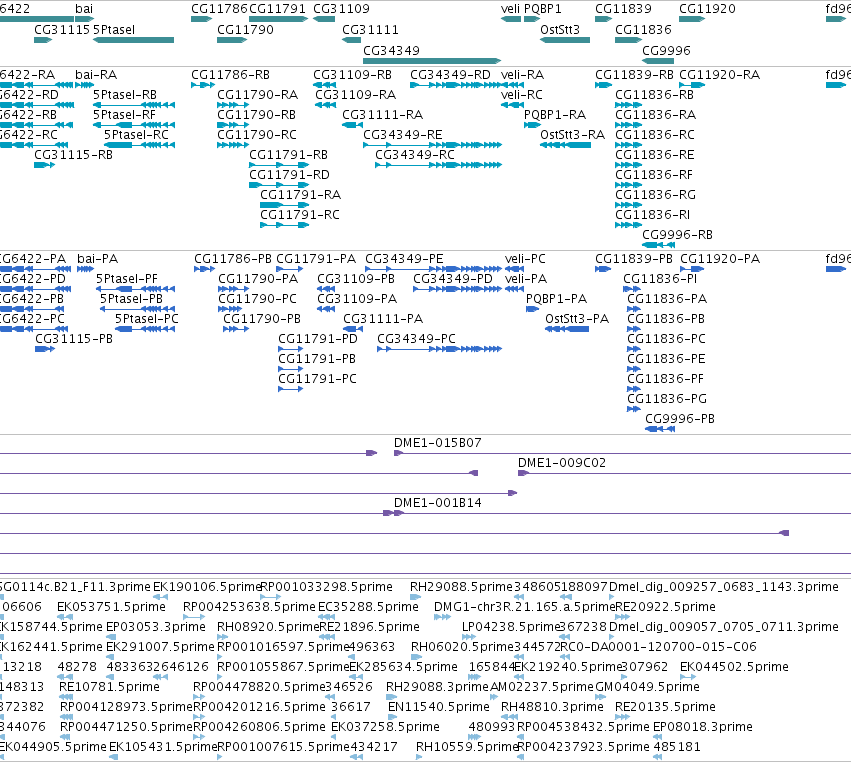
Task: Click transcript label "CG31115-RB"
Action: click(x=73, y=155)
